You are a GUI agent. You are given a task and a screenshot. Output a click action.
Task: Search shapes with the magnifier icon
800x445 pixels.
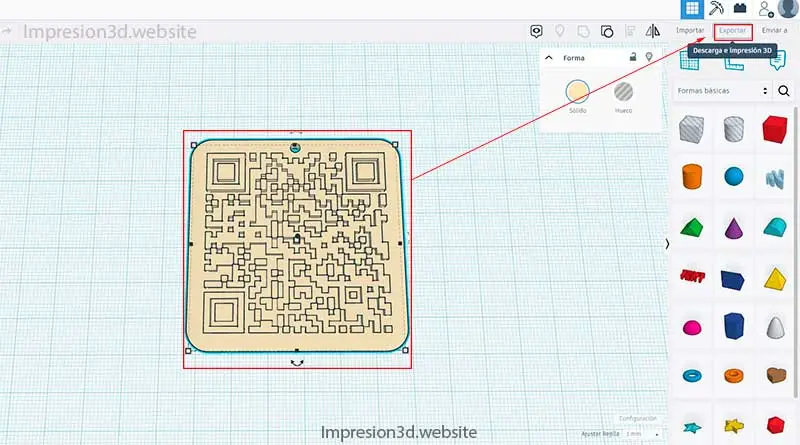[784, 91]
